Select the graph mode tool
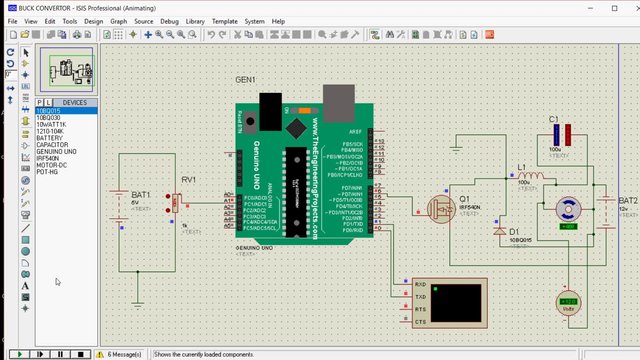 pyautogui.click(x=25, y=157)
